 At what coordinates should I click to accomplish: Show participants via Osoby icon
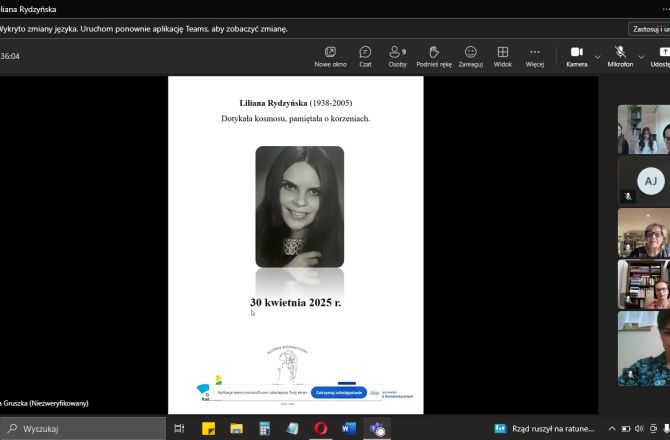point(397,56)
